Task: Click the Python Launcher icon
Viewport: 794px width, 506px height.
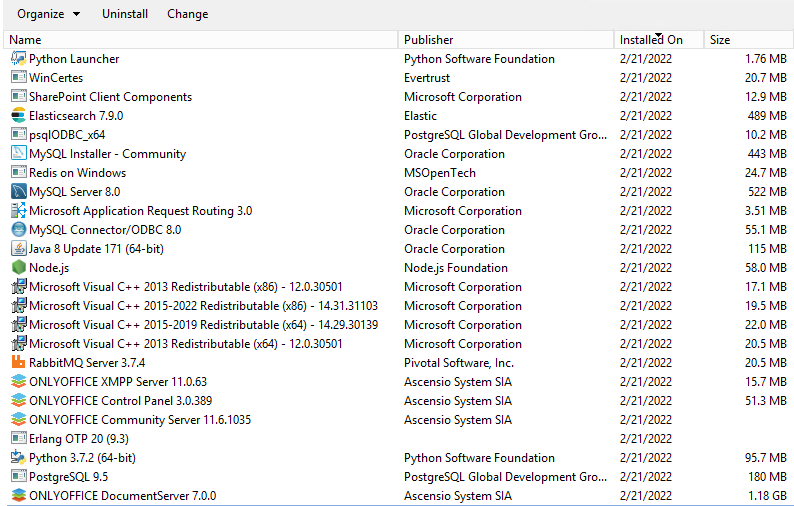Action: click(x=19, y=59)
